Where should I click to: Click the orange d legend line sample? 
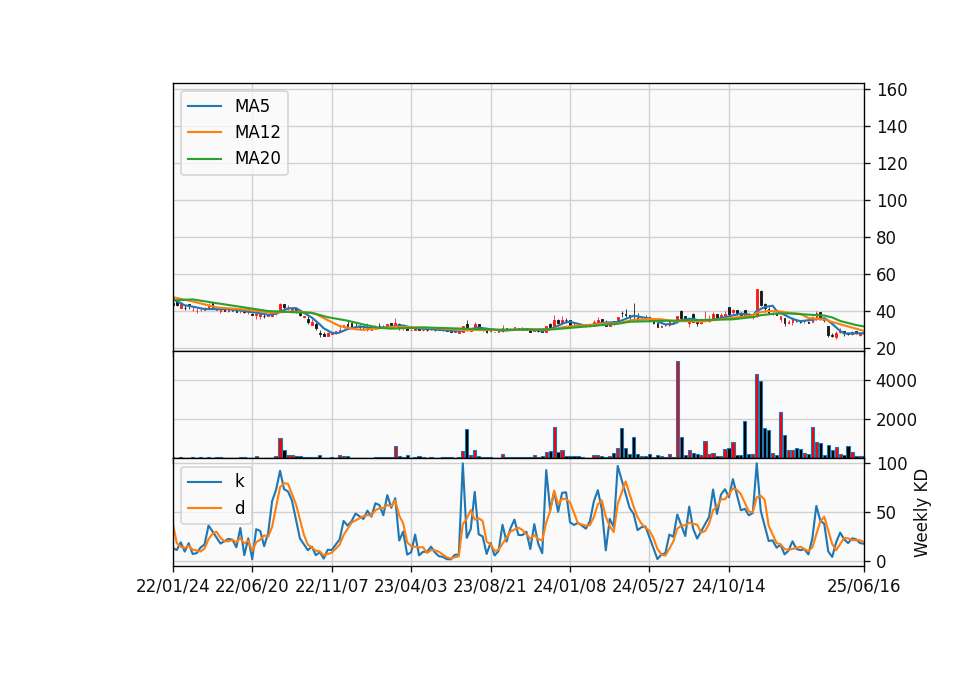point(204,508)
